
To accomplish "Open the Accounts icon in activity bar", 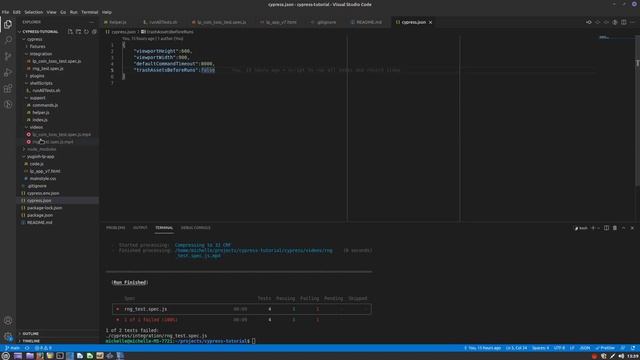I will 8,321.
